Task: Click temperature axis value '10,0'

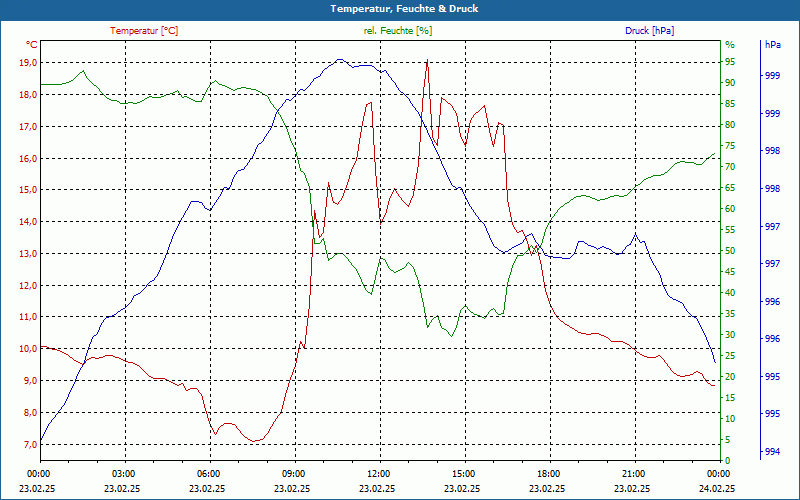Action: (x=28, y=349)
